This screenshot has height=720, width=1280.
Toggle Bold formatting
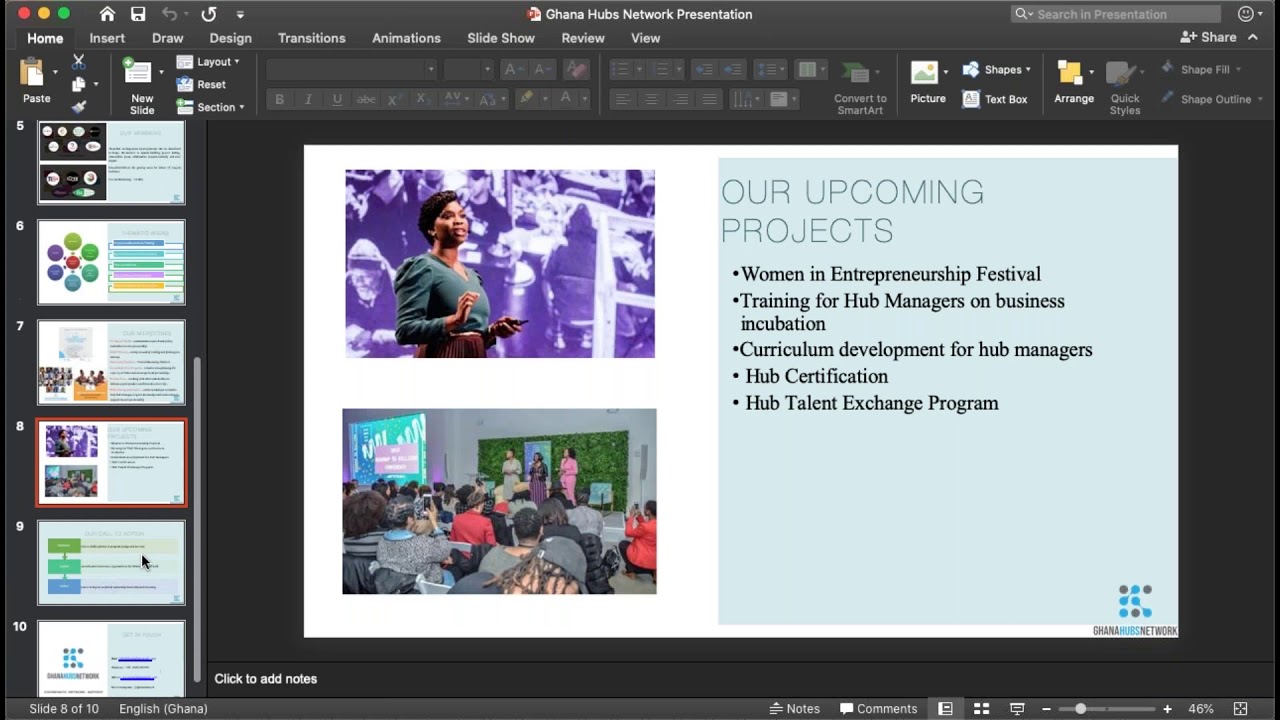pyautogui.click(x=279, y=99)
